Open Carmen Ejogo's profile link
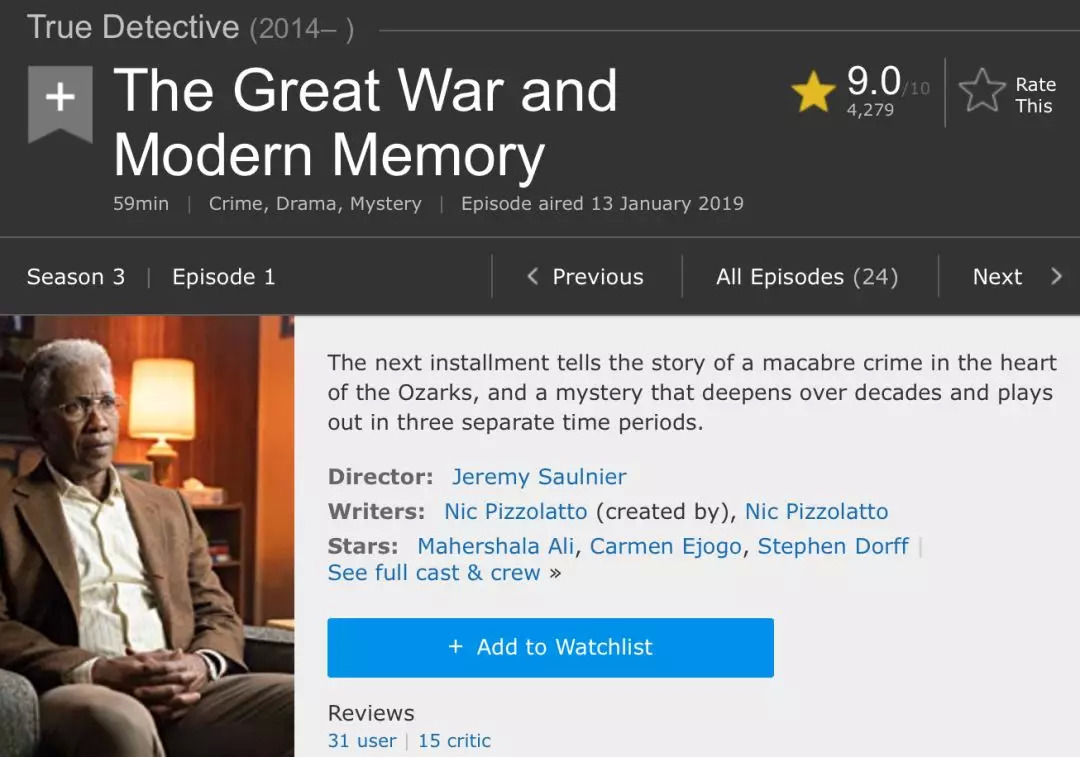The image size is (1080, 757). coord(665,546)
